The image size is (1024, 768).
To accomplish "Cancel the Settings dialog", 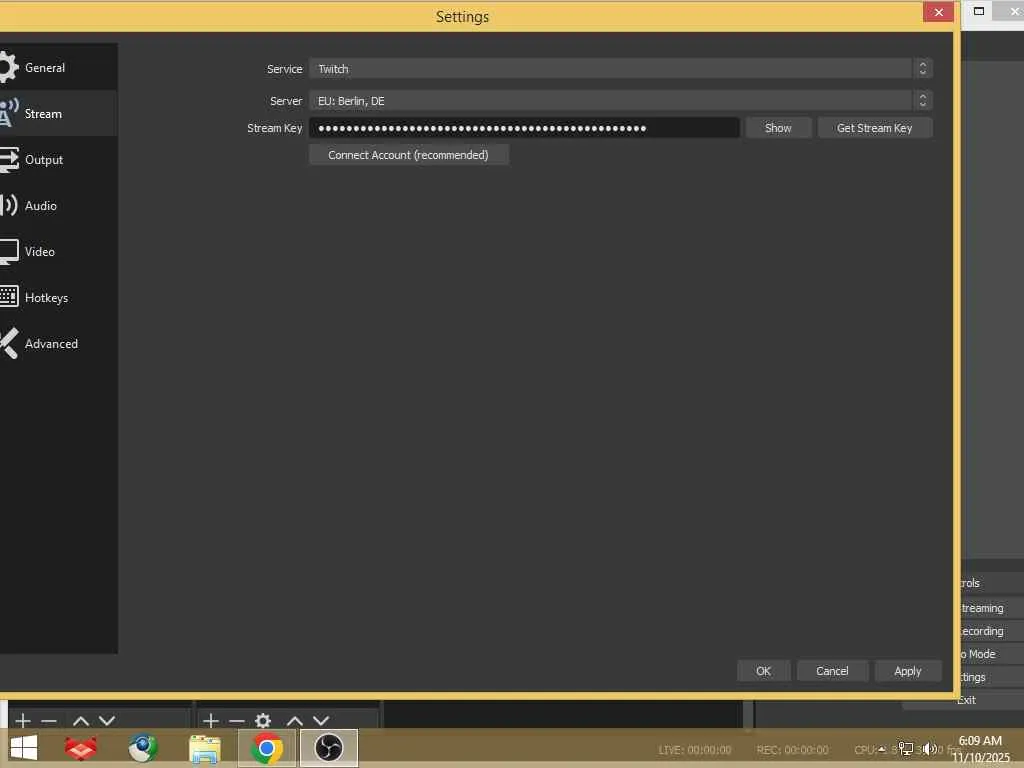I will tap(832, 671).
